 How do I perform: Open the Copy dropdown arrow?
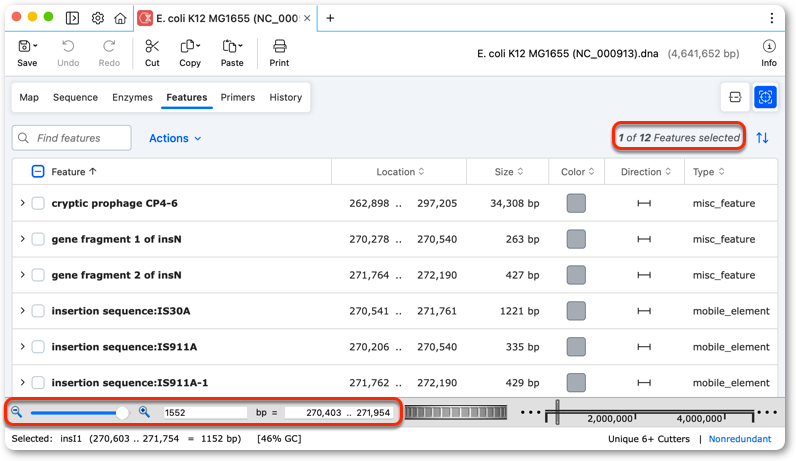[198, 46]
